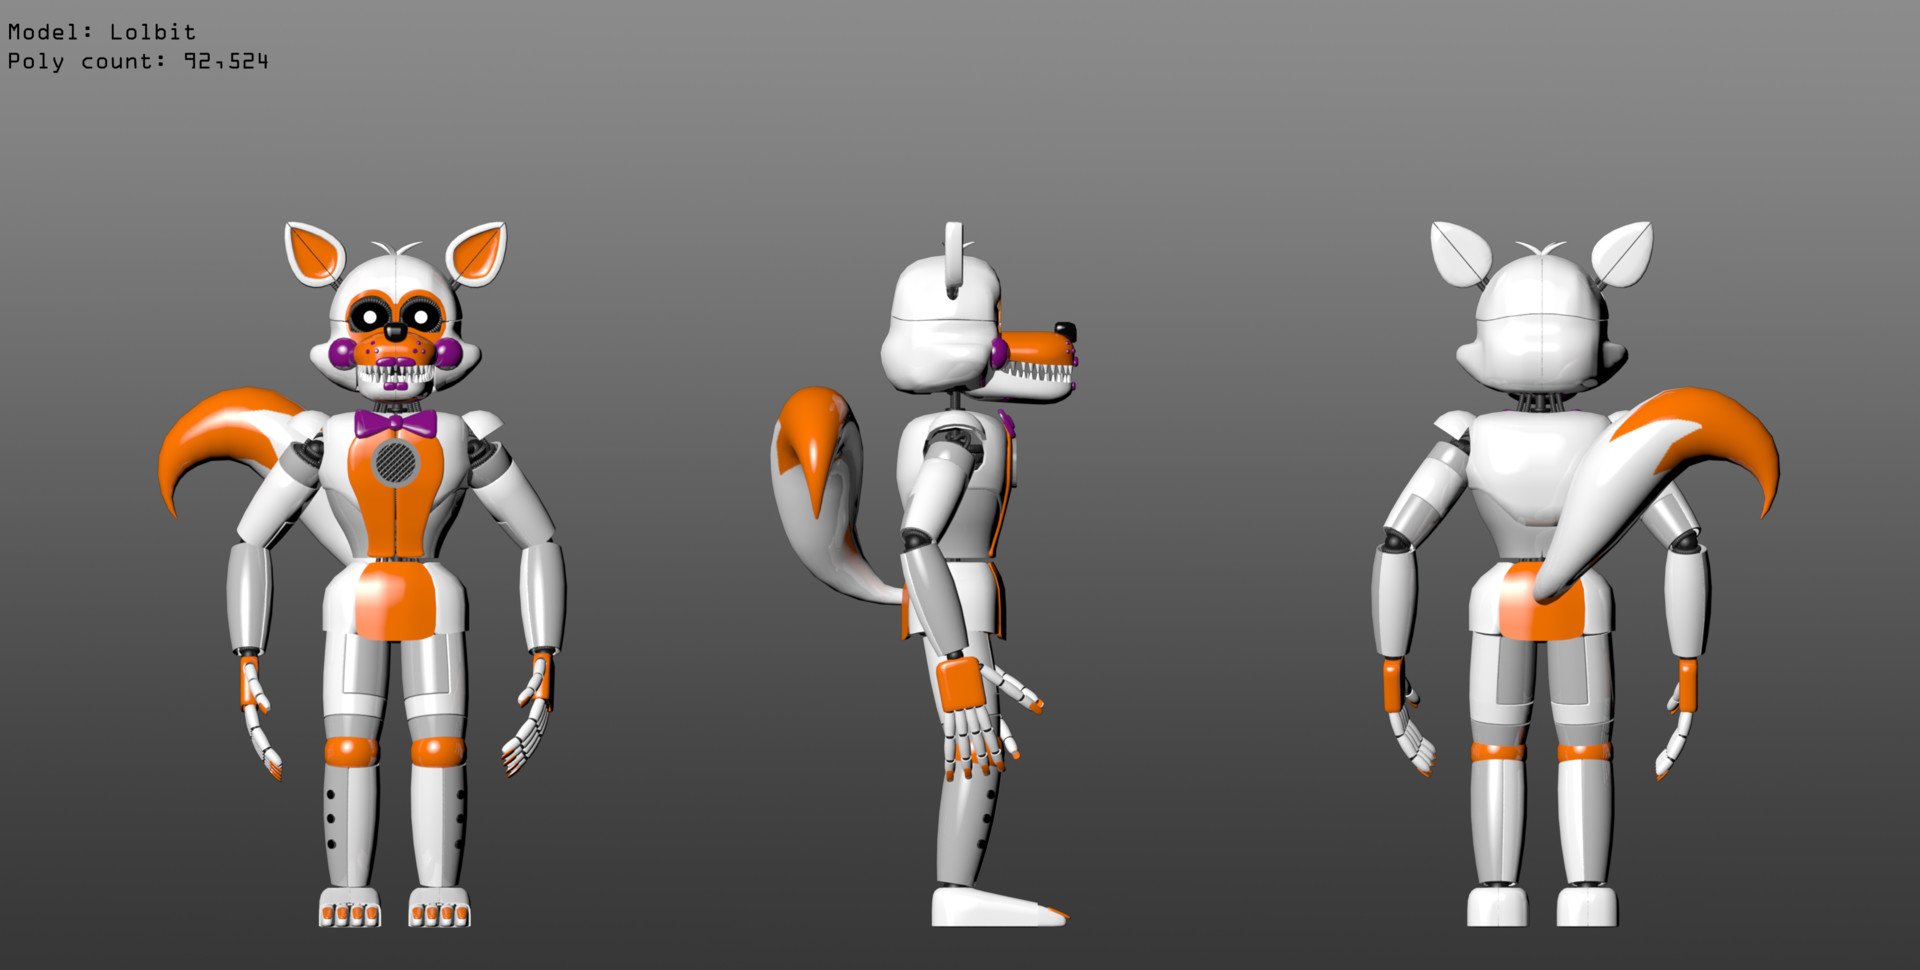Click the 'Poly count: 92,524' text
1920x970 pixels.
click(x=138, y=61)
